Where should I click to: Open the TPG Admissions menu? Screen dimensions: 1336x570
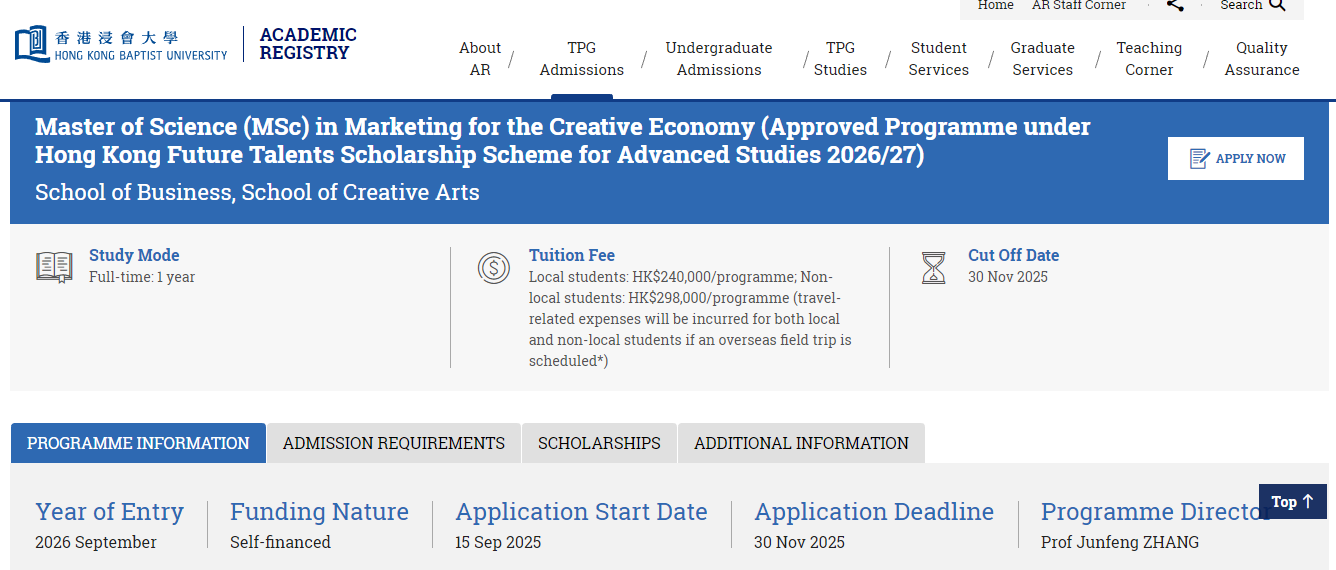(582, 59)
